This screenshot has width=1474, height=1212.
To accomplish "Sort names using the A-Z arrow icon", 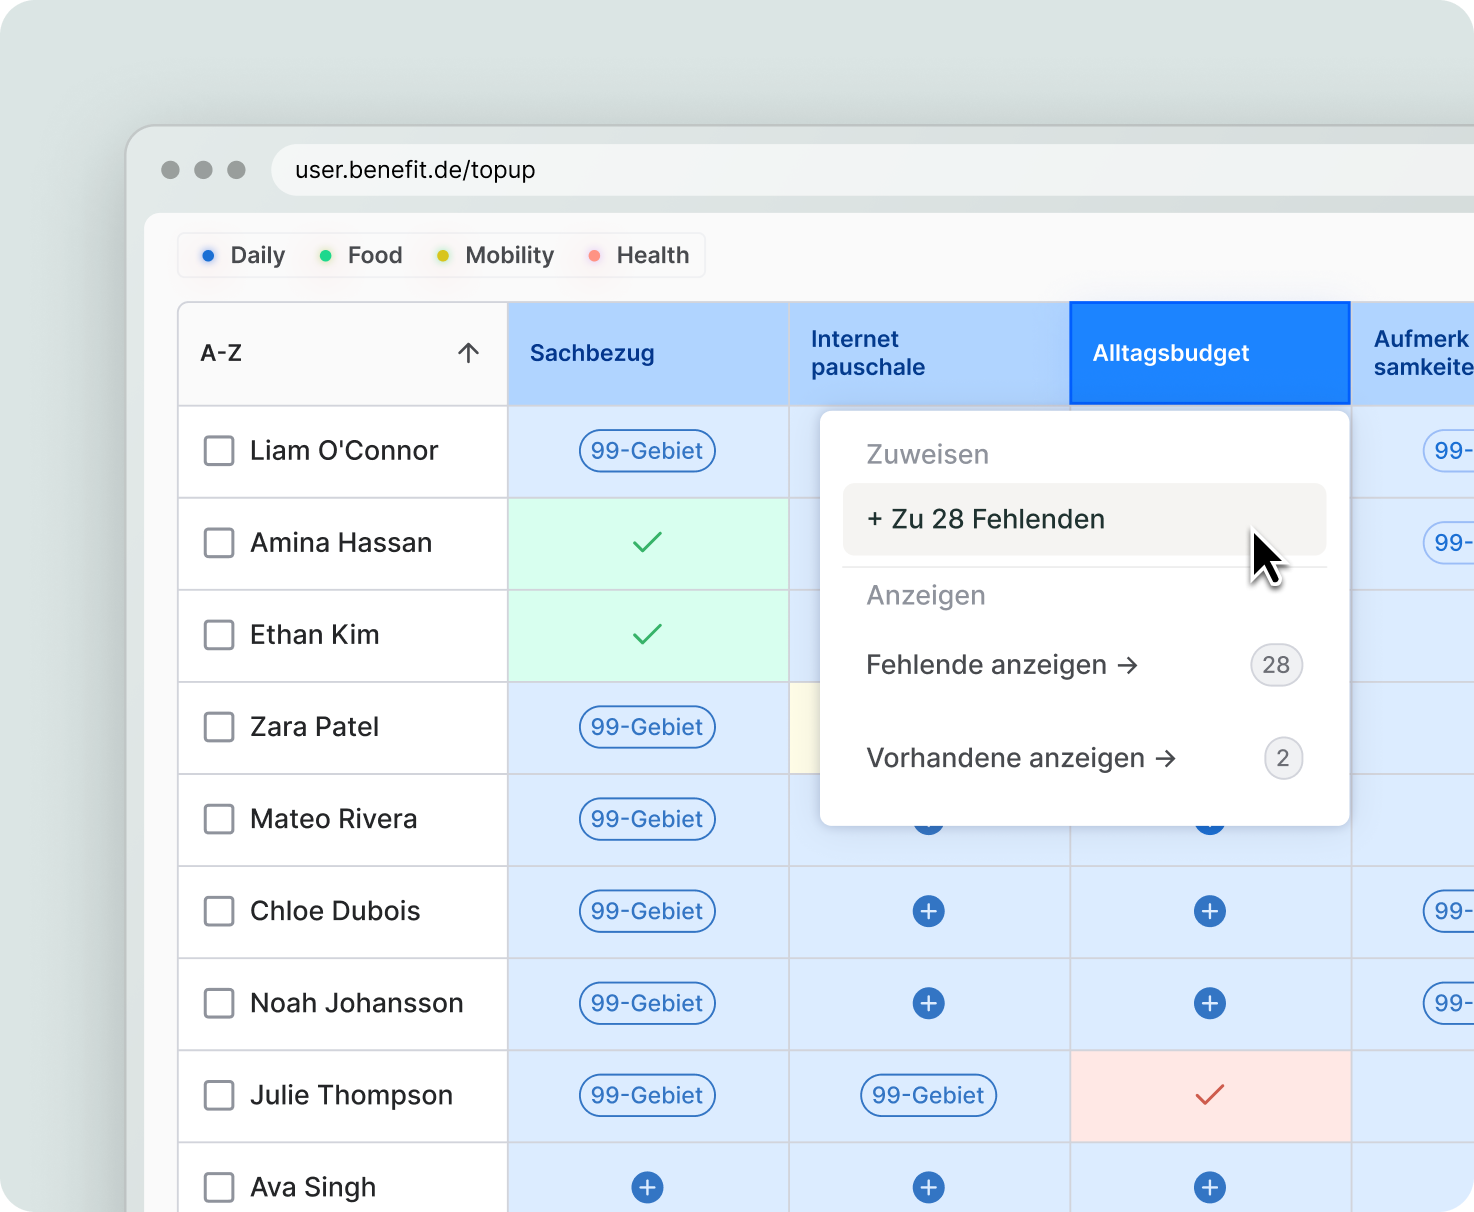I will [468, 352].
